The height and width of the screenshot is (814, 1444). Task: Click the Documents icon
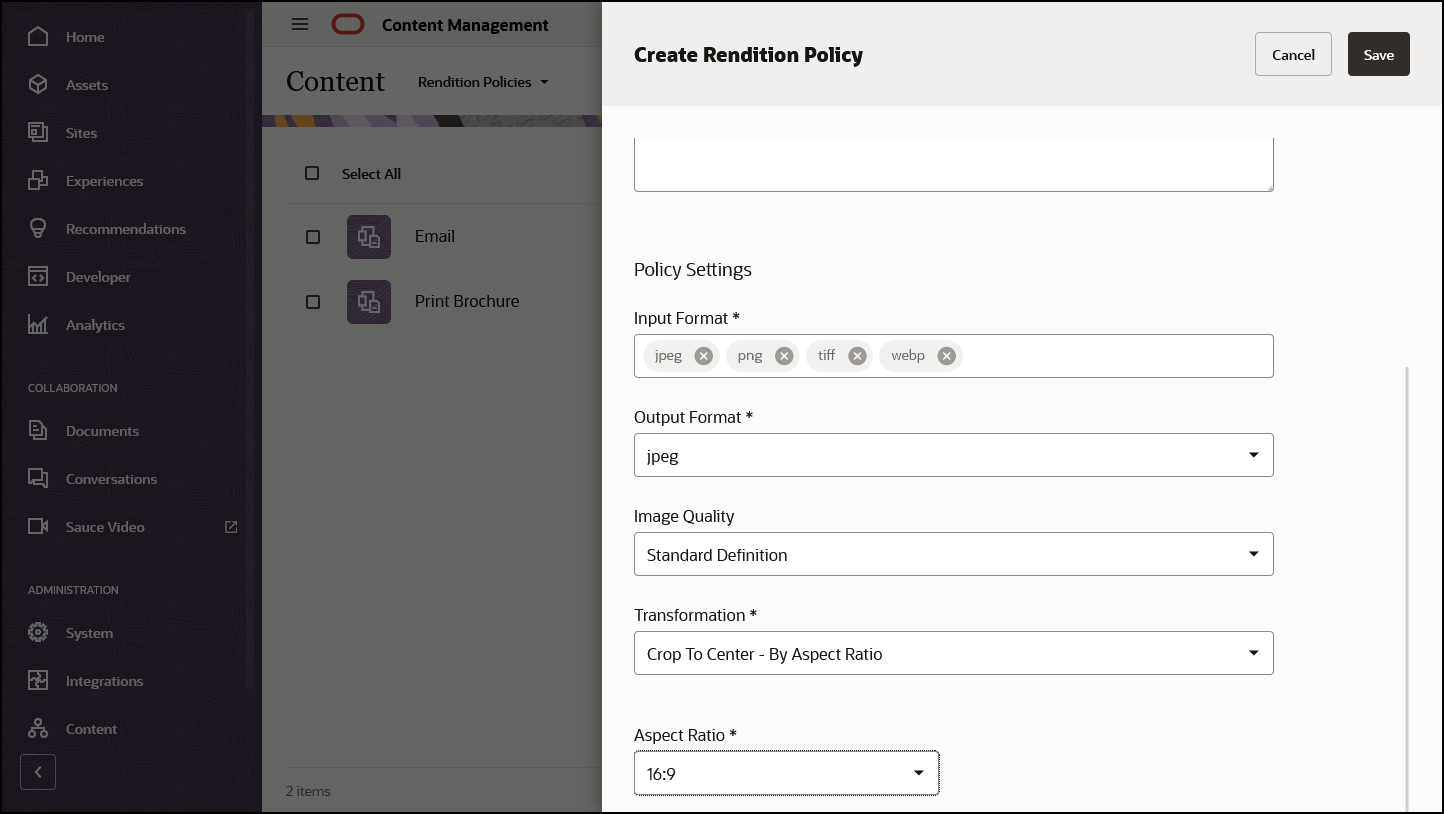38,431
